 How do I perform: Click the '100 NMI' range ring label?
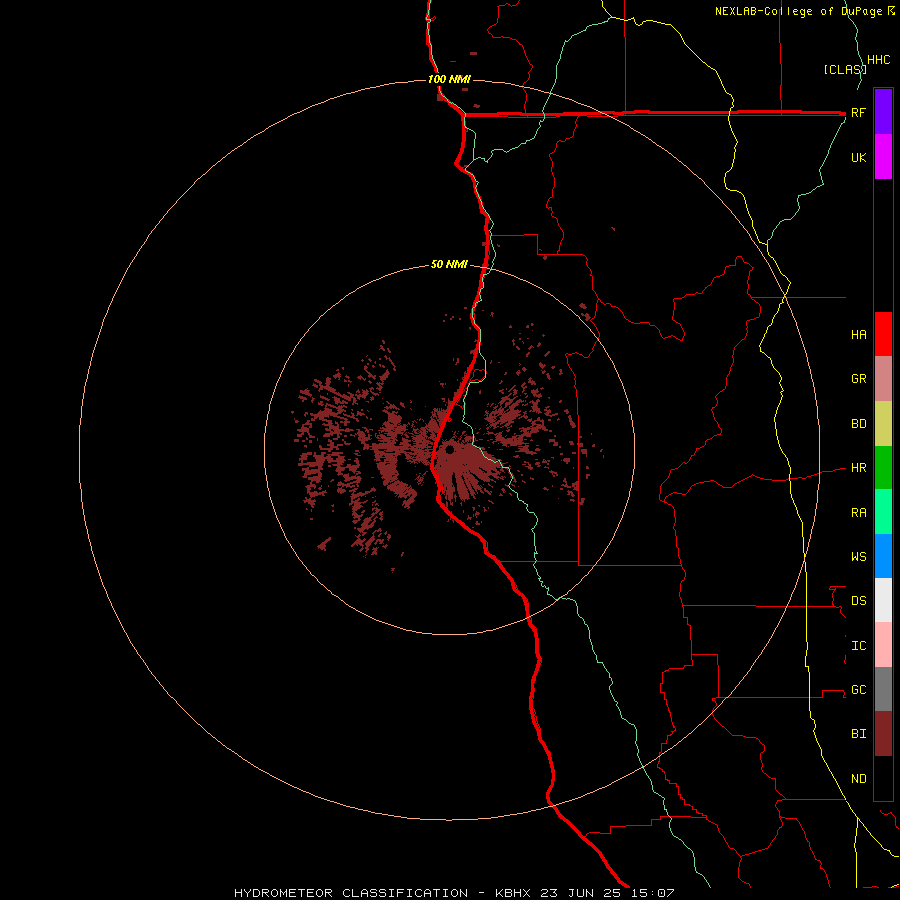[449, 79]
